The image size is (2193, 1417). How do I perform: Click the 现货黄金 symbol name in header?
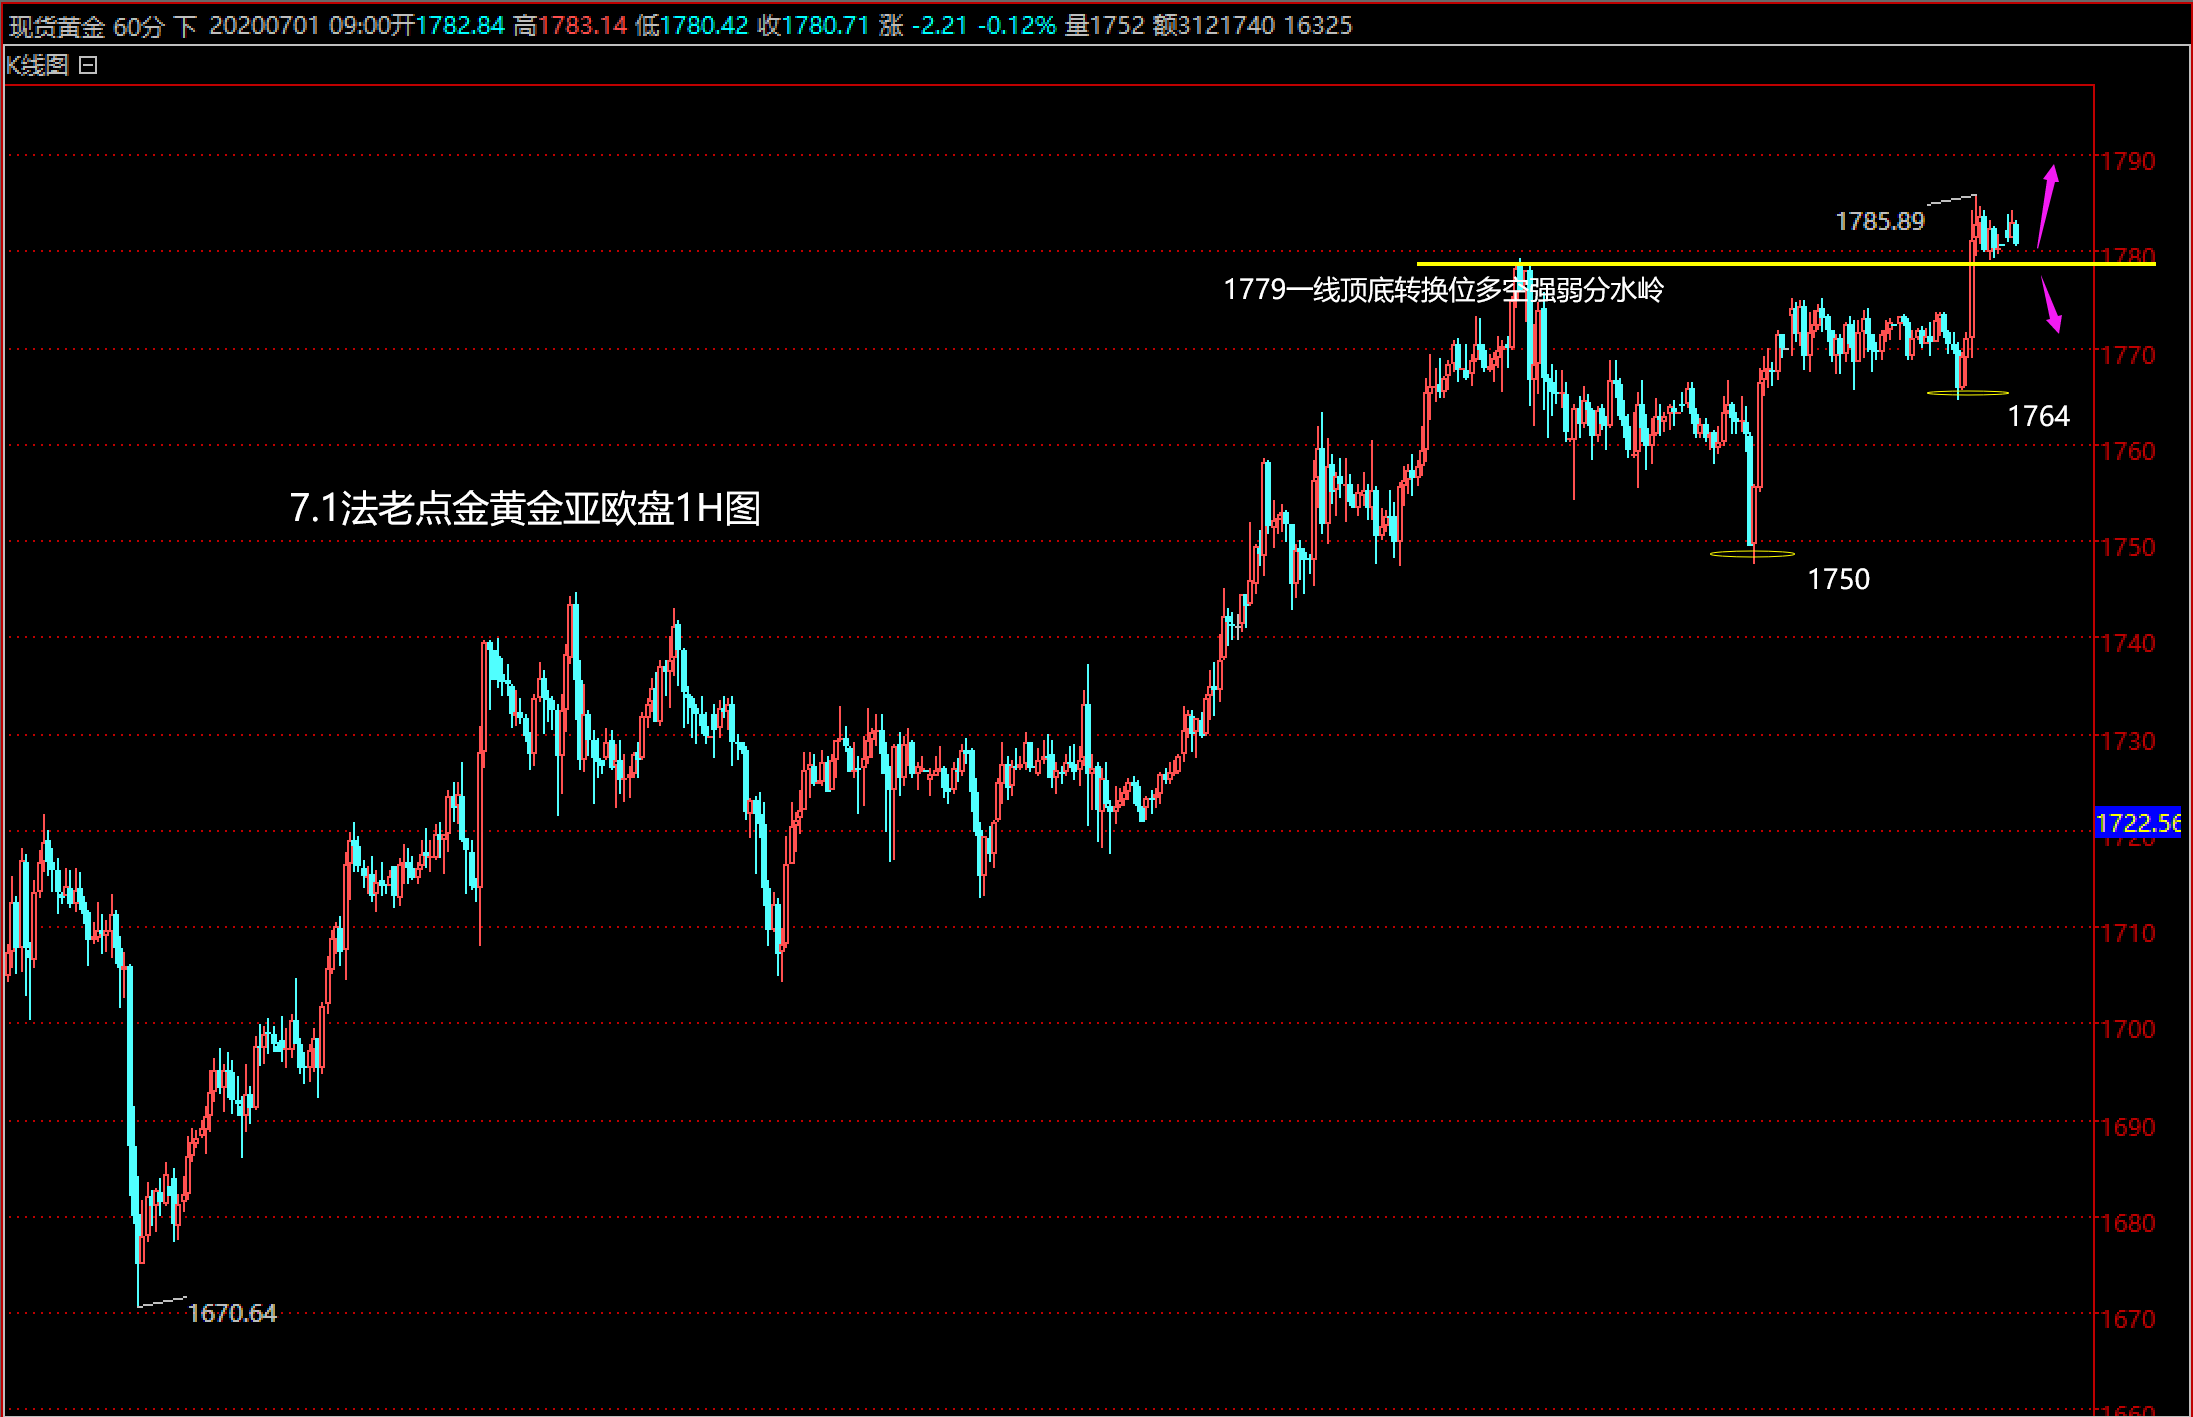pos(56,26)
